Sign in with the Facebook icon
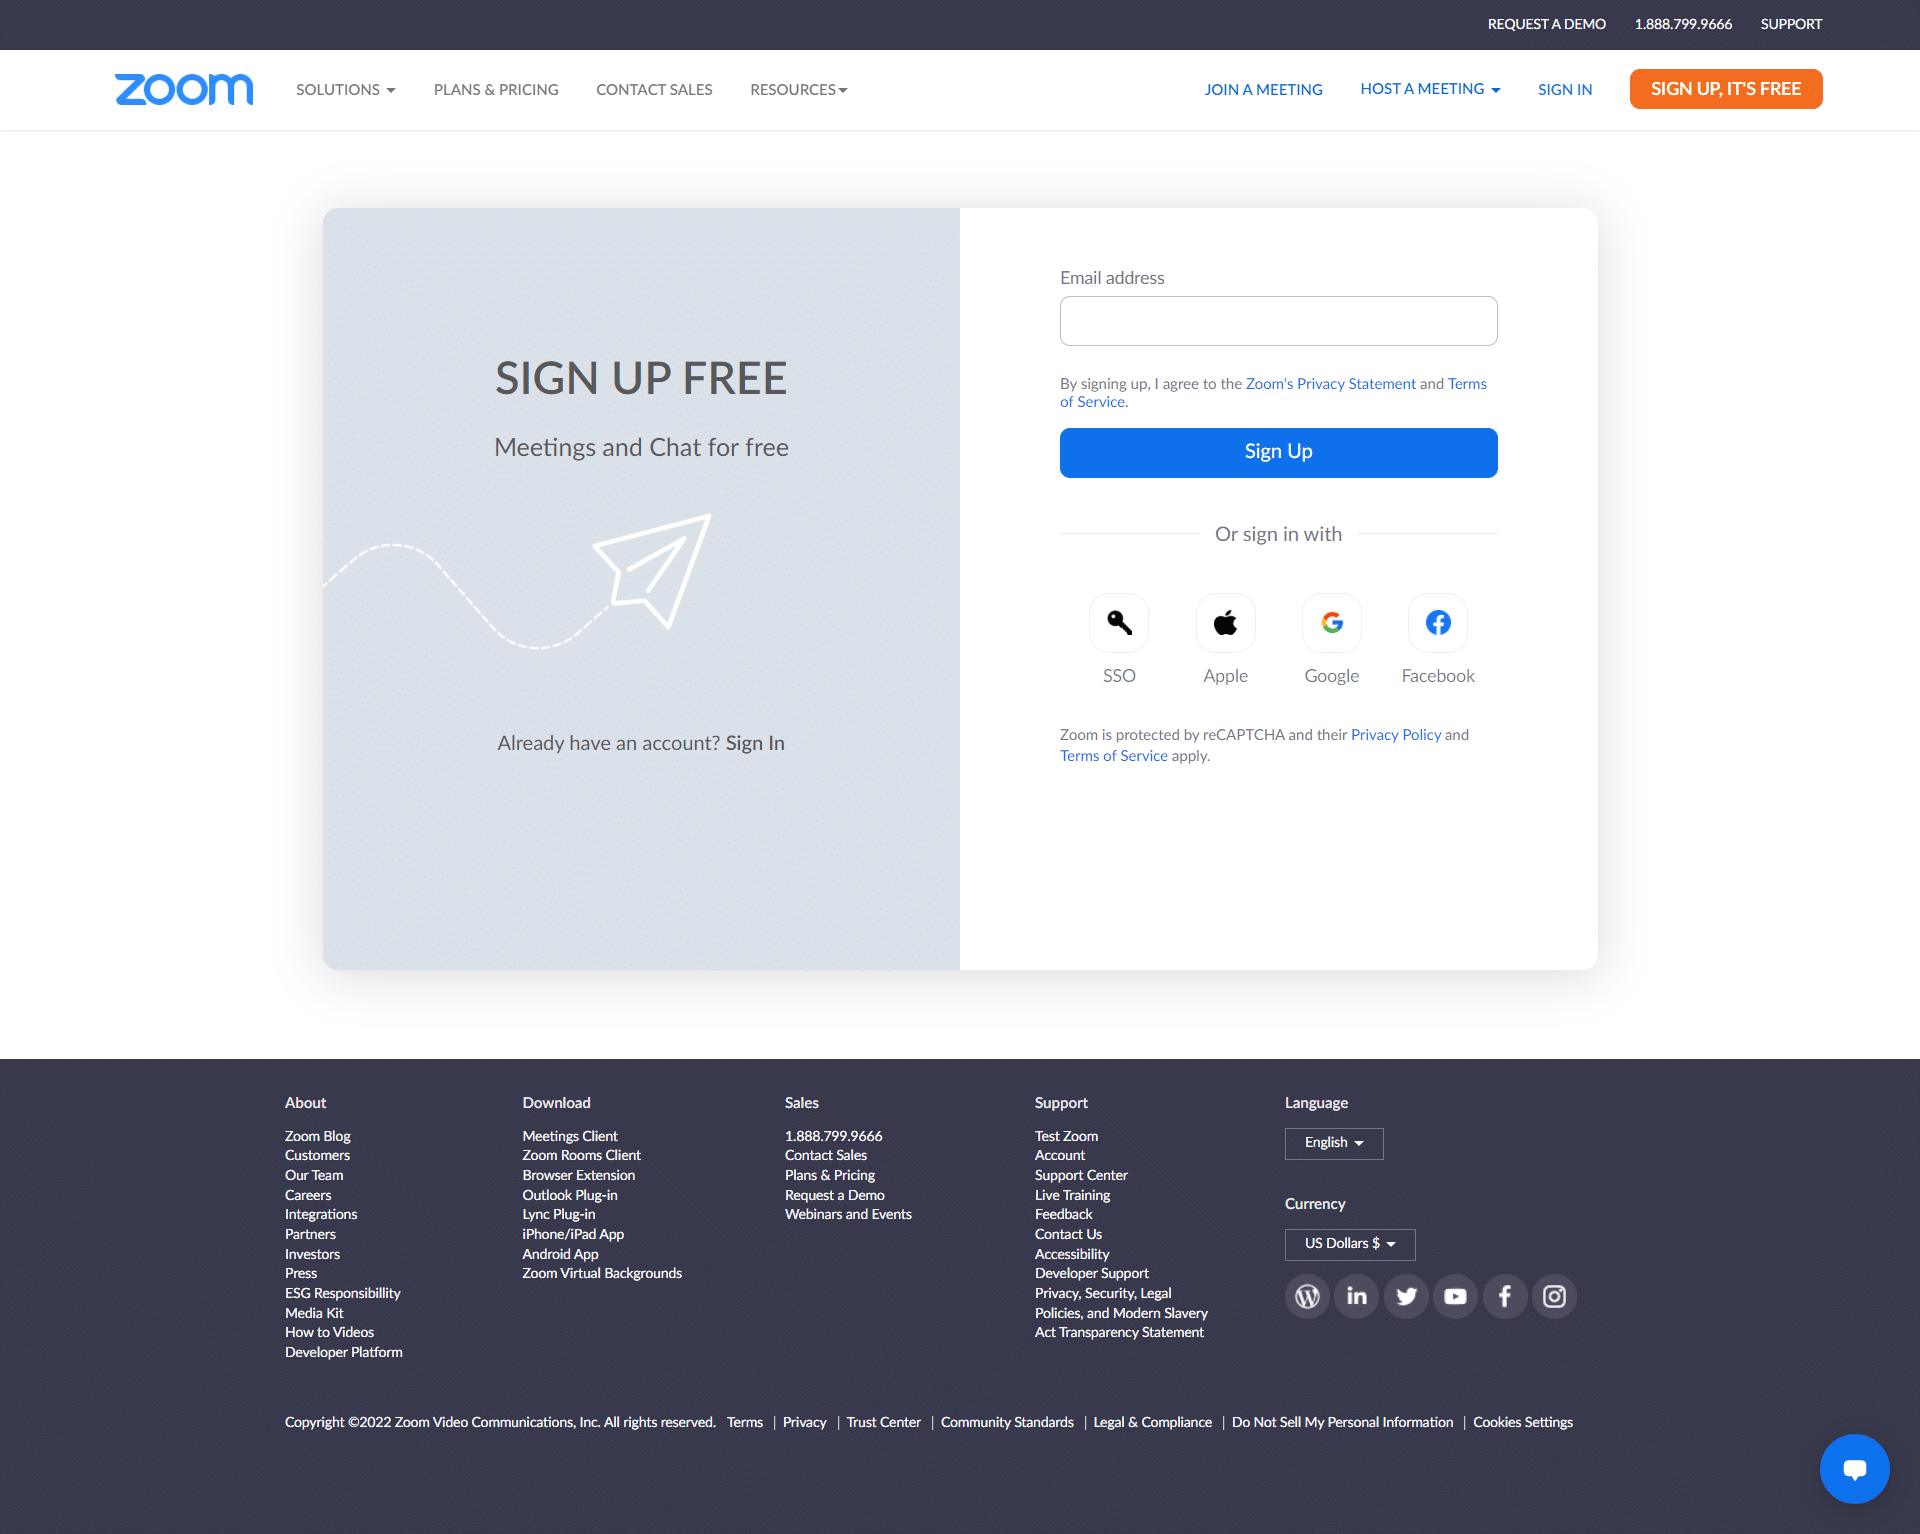 pos(1438,622)
